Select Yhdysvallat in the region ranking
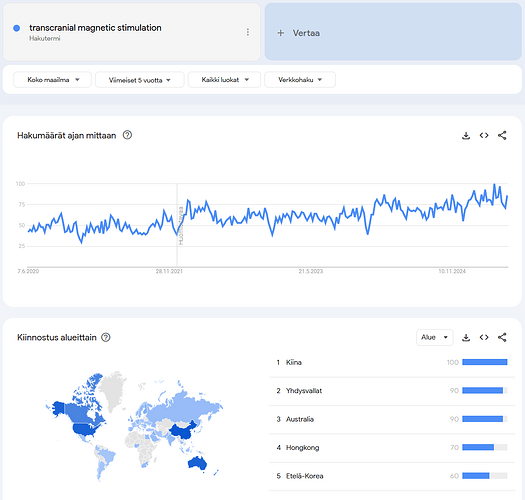525x500 pixels. point(392,391)
